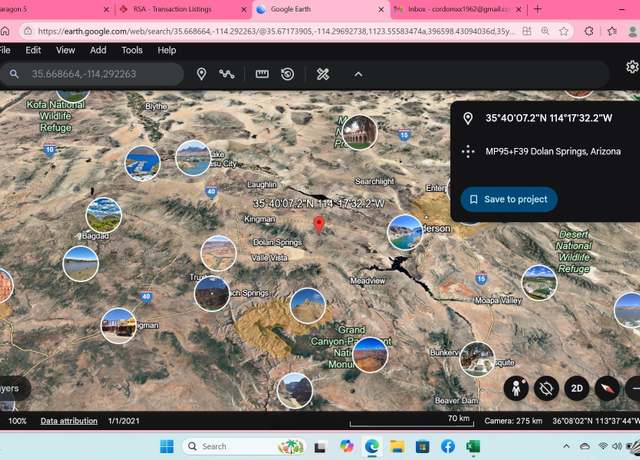Click the Windows taskbar Search box

tap(244, 446)
